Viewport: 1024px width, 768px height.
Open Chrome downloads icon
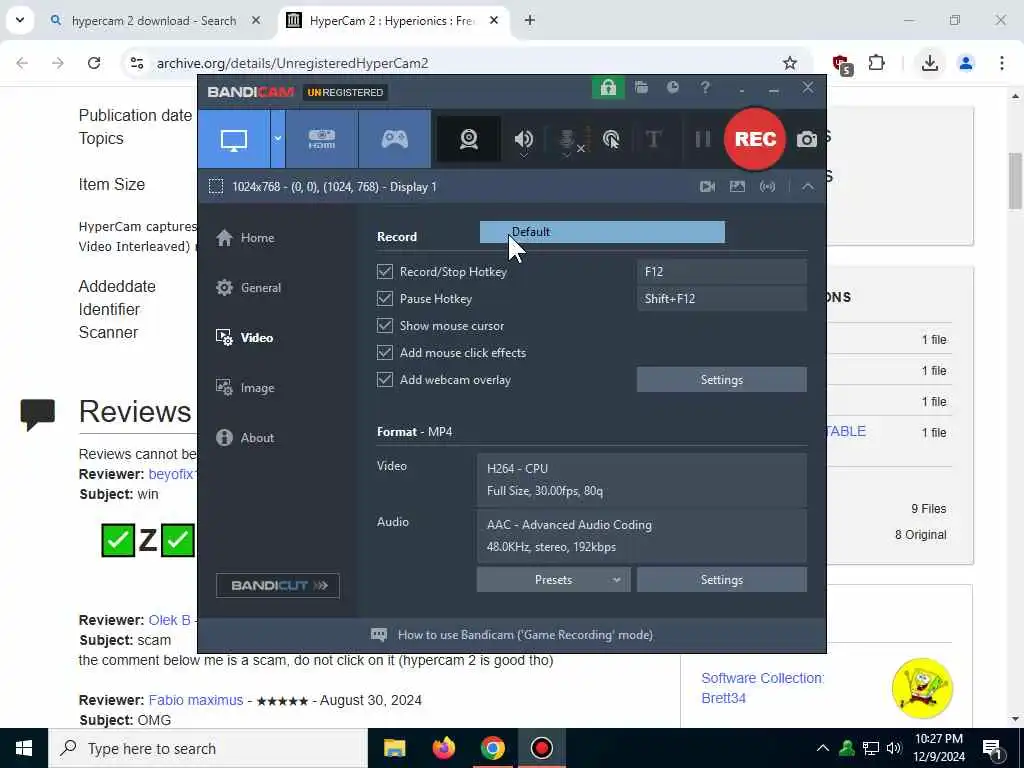[929, 63]
